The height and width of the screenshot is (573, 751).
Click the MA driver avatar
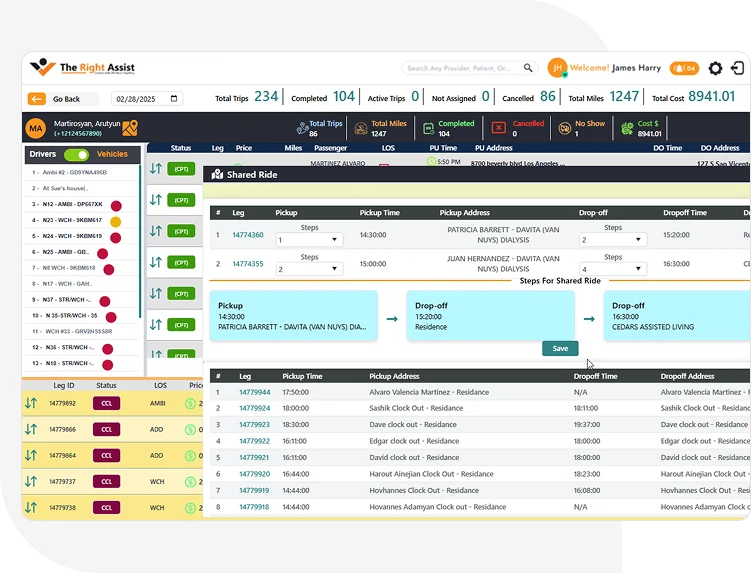coord(36,128)
